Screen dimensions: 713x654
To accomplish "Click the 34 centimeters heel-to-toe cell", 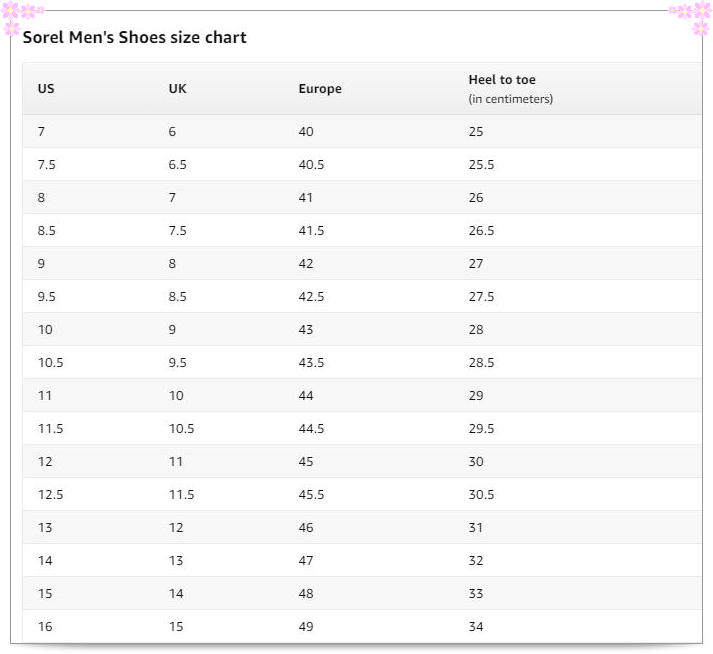I will [476, 627].
